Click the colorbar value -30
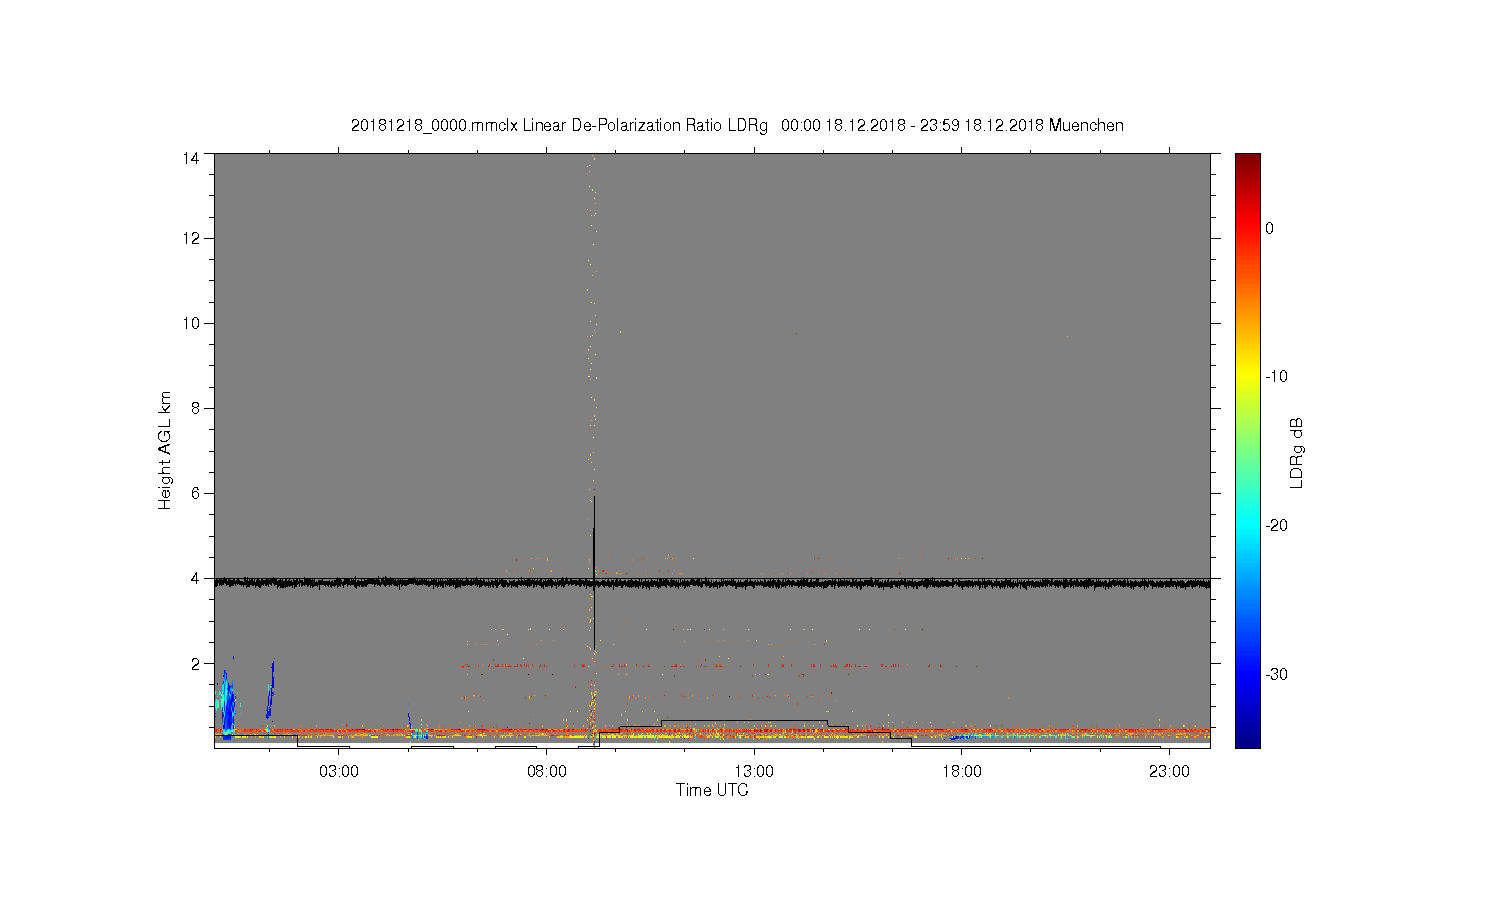This screenshot has height=900, width=1500. [x=1276, y=675]
